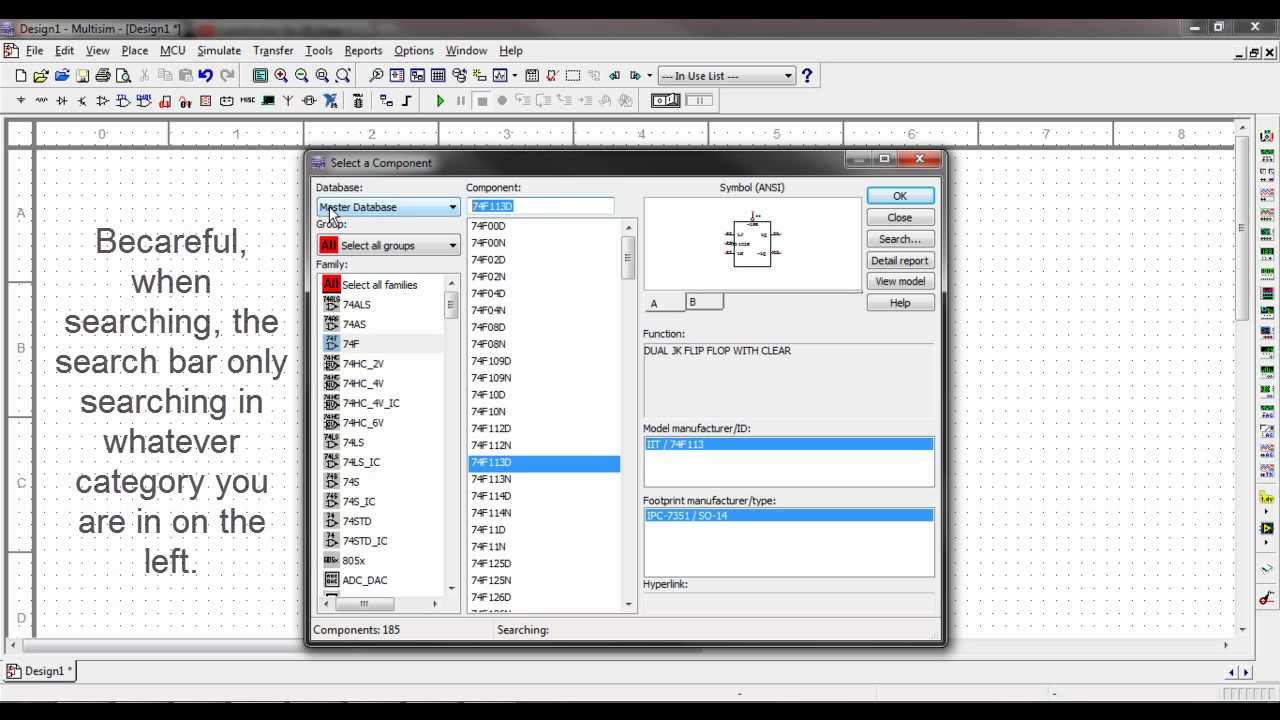Zoom to fit page
1280x720 pixels.
[343, 76]
